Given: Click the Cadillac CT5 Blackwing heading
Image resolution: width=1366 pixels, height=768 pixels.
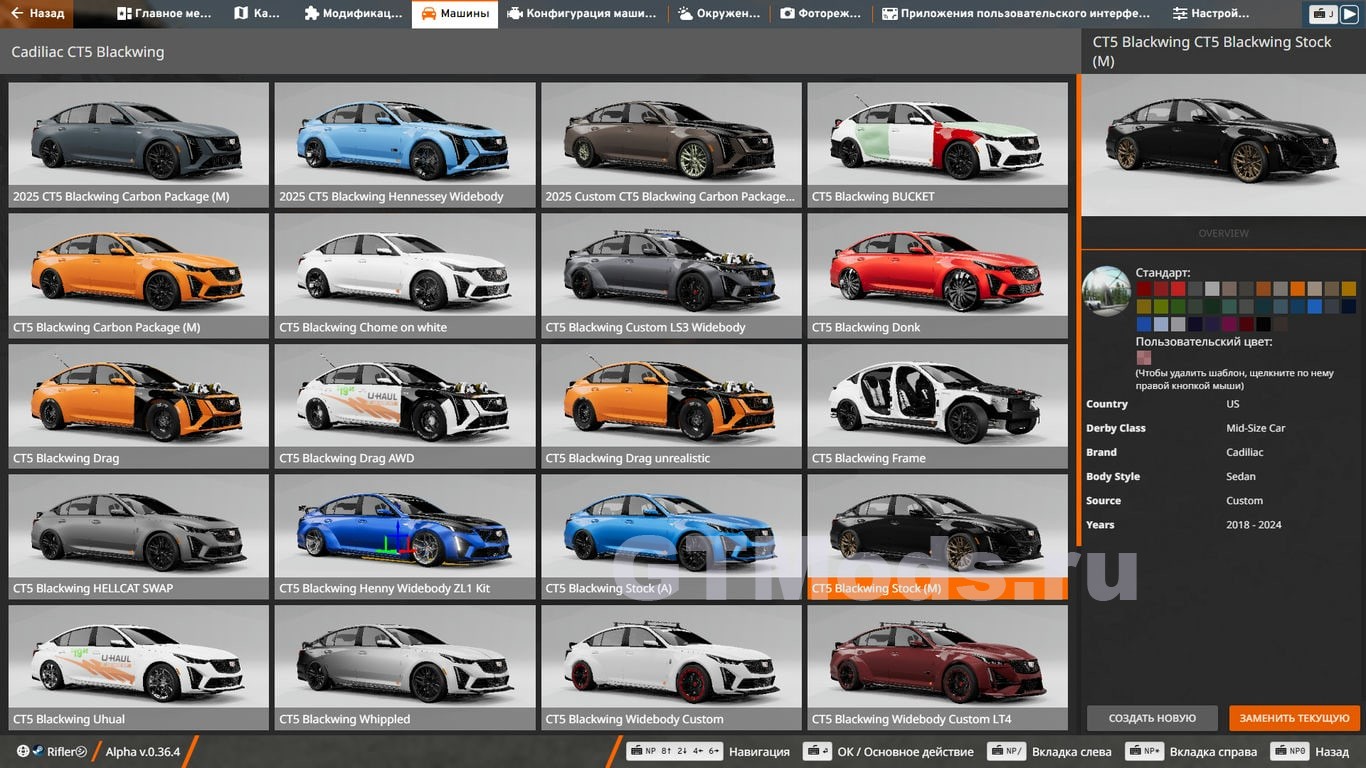Looking at the screenshot, I should [88, 52].
